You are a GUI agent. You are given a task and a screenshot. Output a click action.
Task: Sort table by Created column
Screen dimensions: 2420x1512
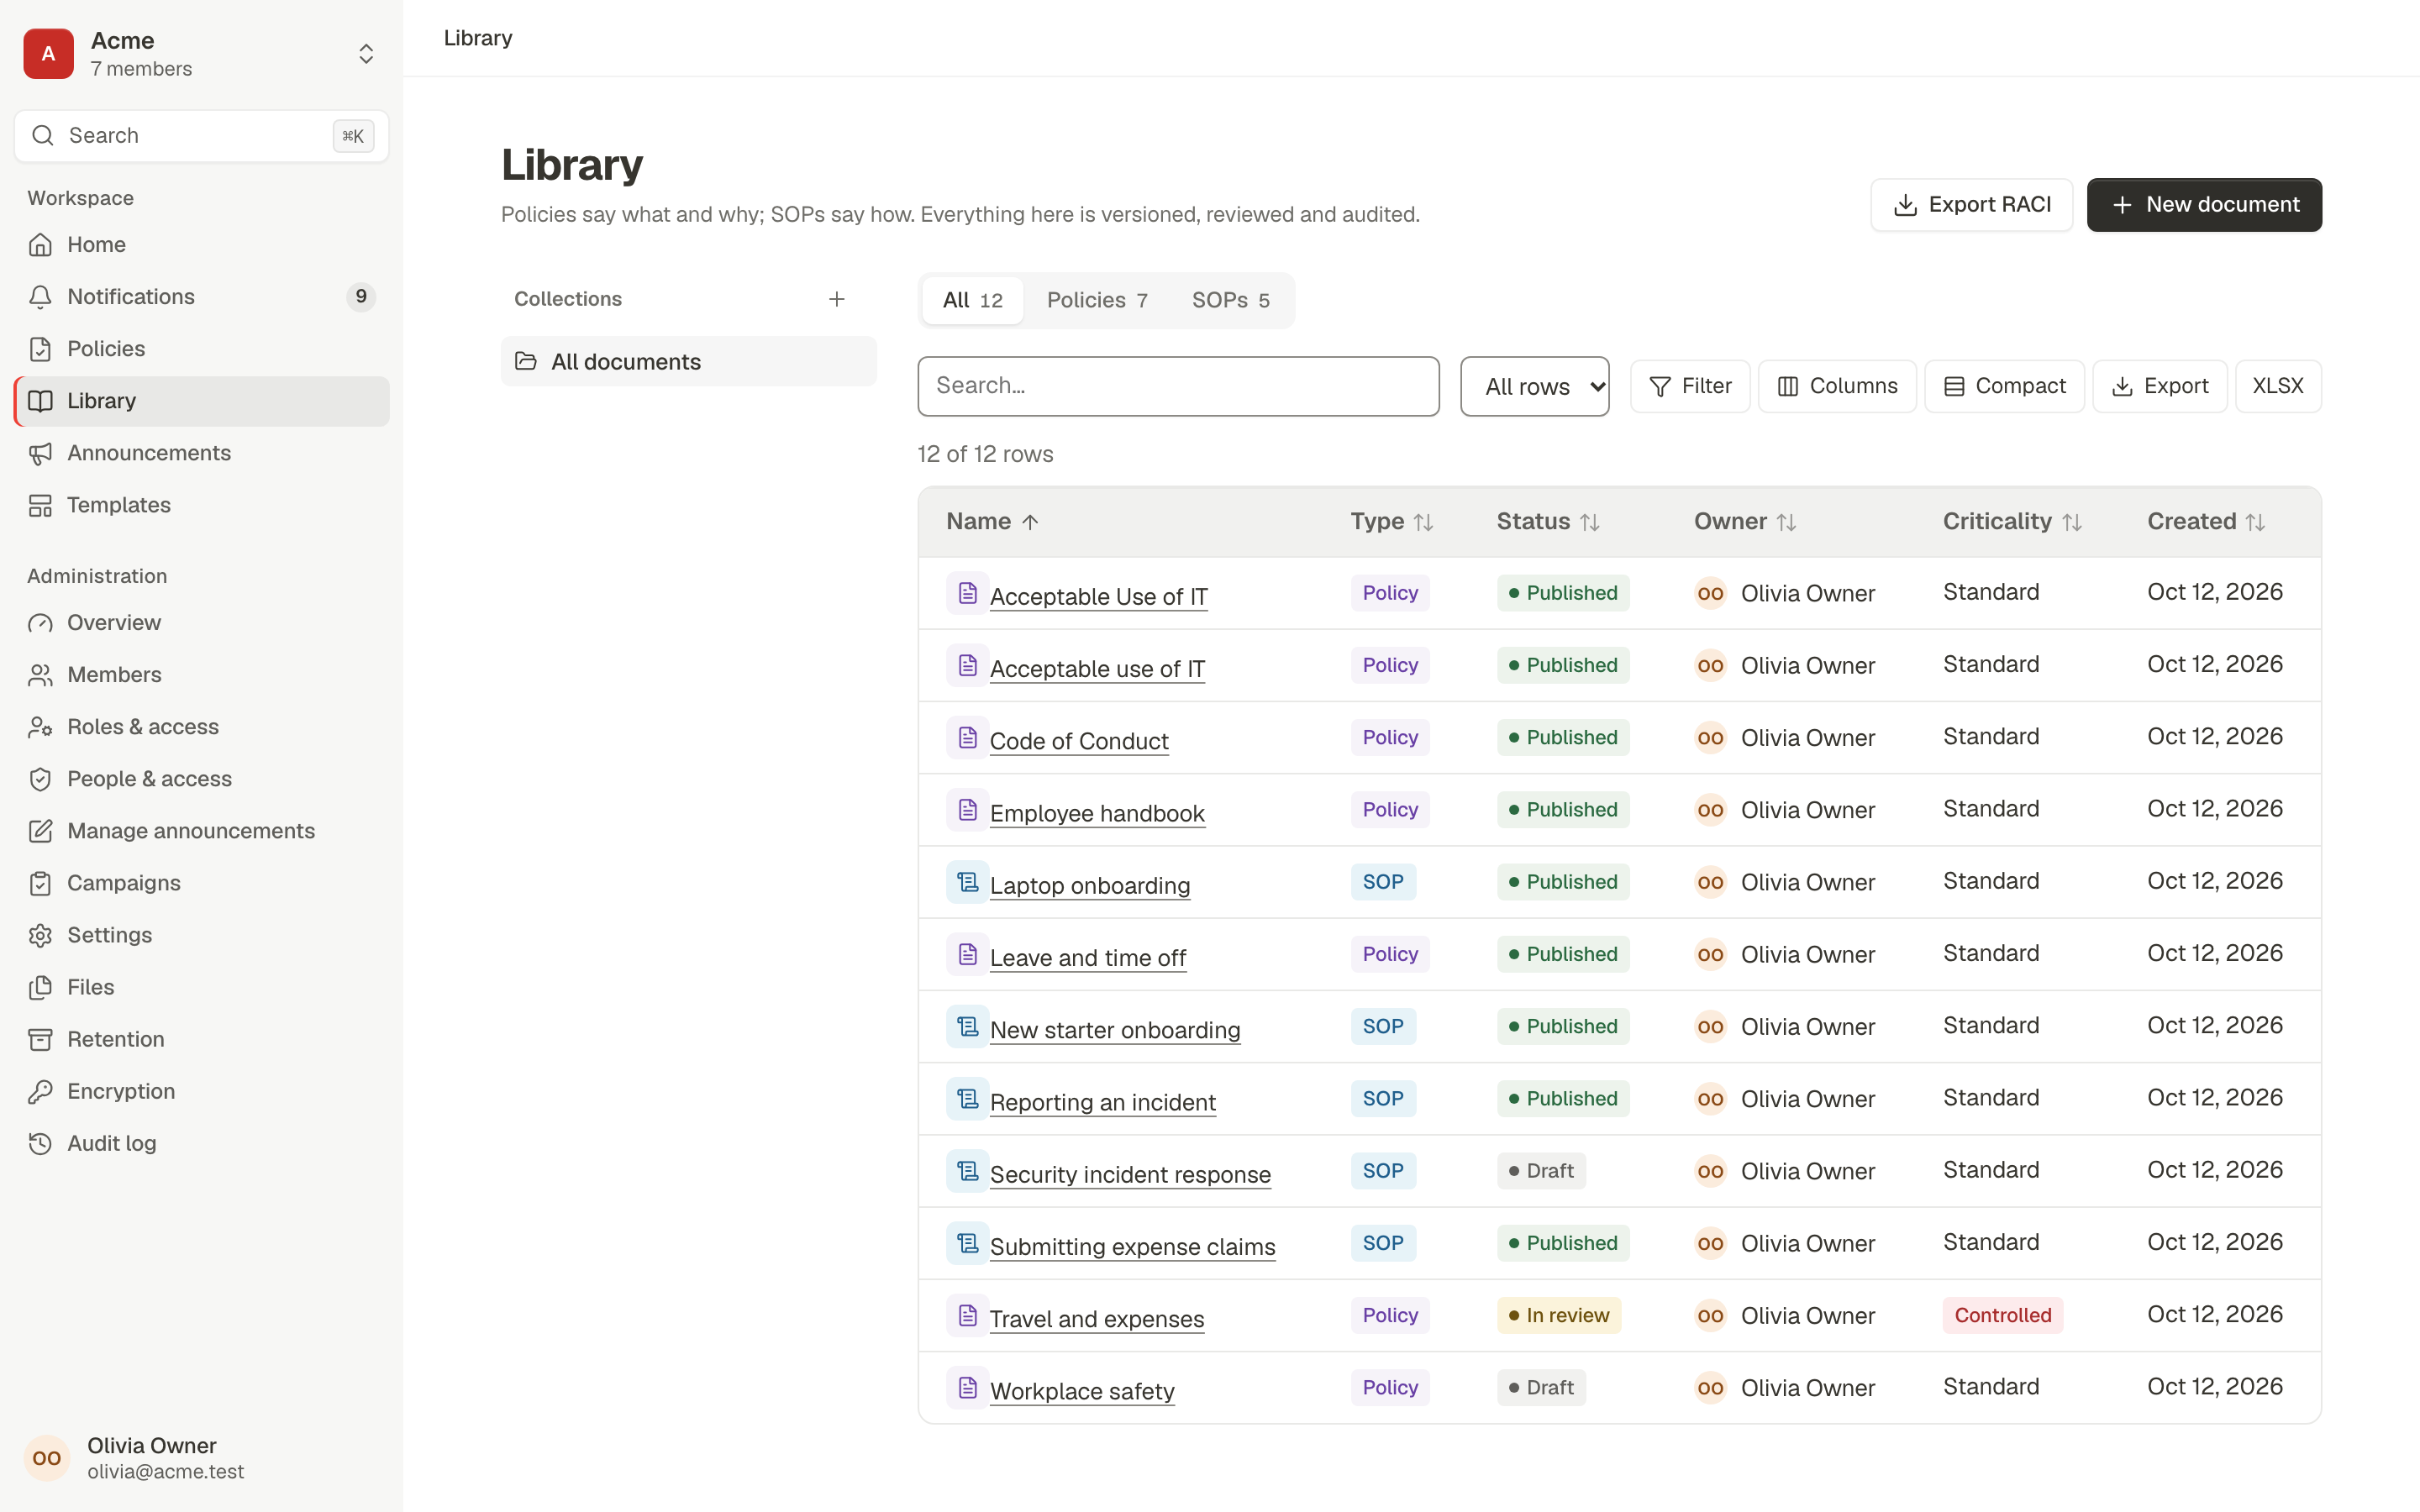tap(2206, 522)
